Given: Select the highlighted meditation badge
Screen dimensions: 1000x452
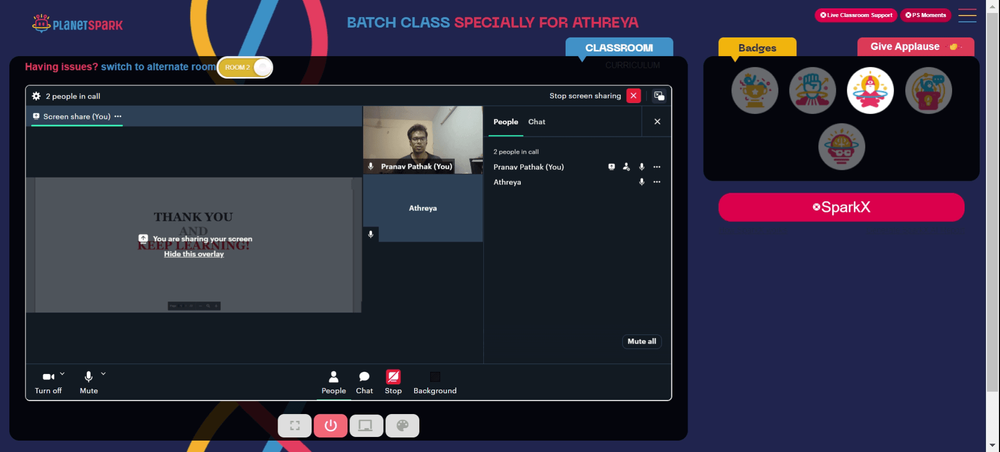Looking at the screenshot, I should [x=870, y=91].
